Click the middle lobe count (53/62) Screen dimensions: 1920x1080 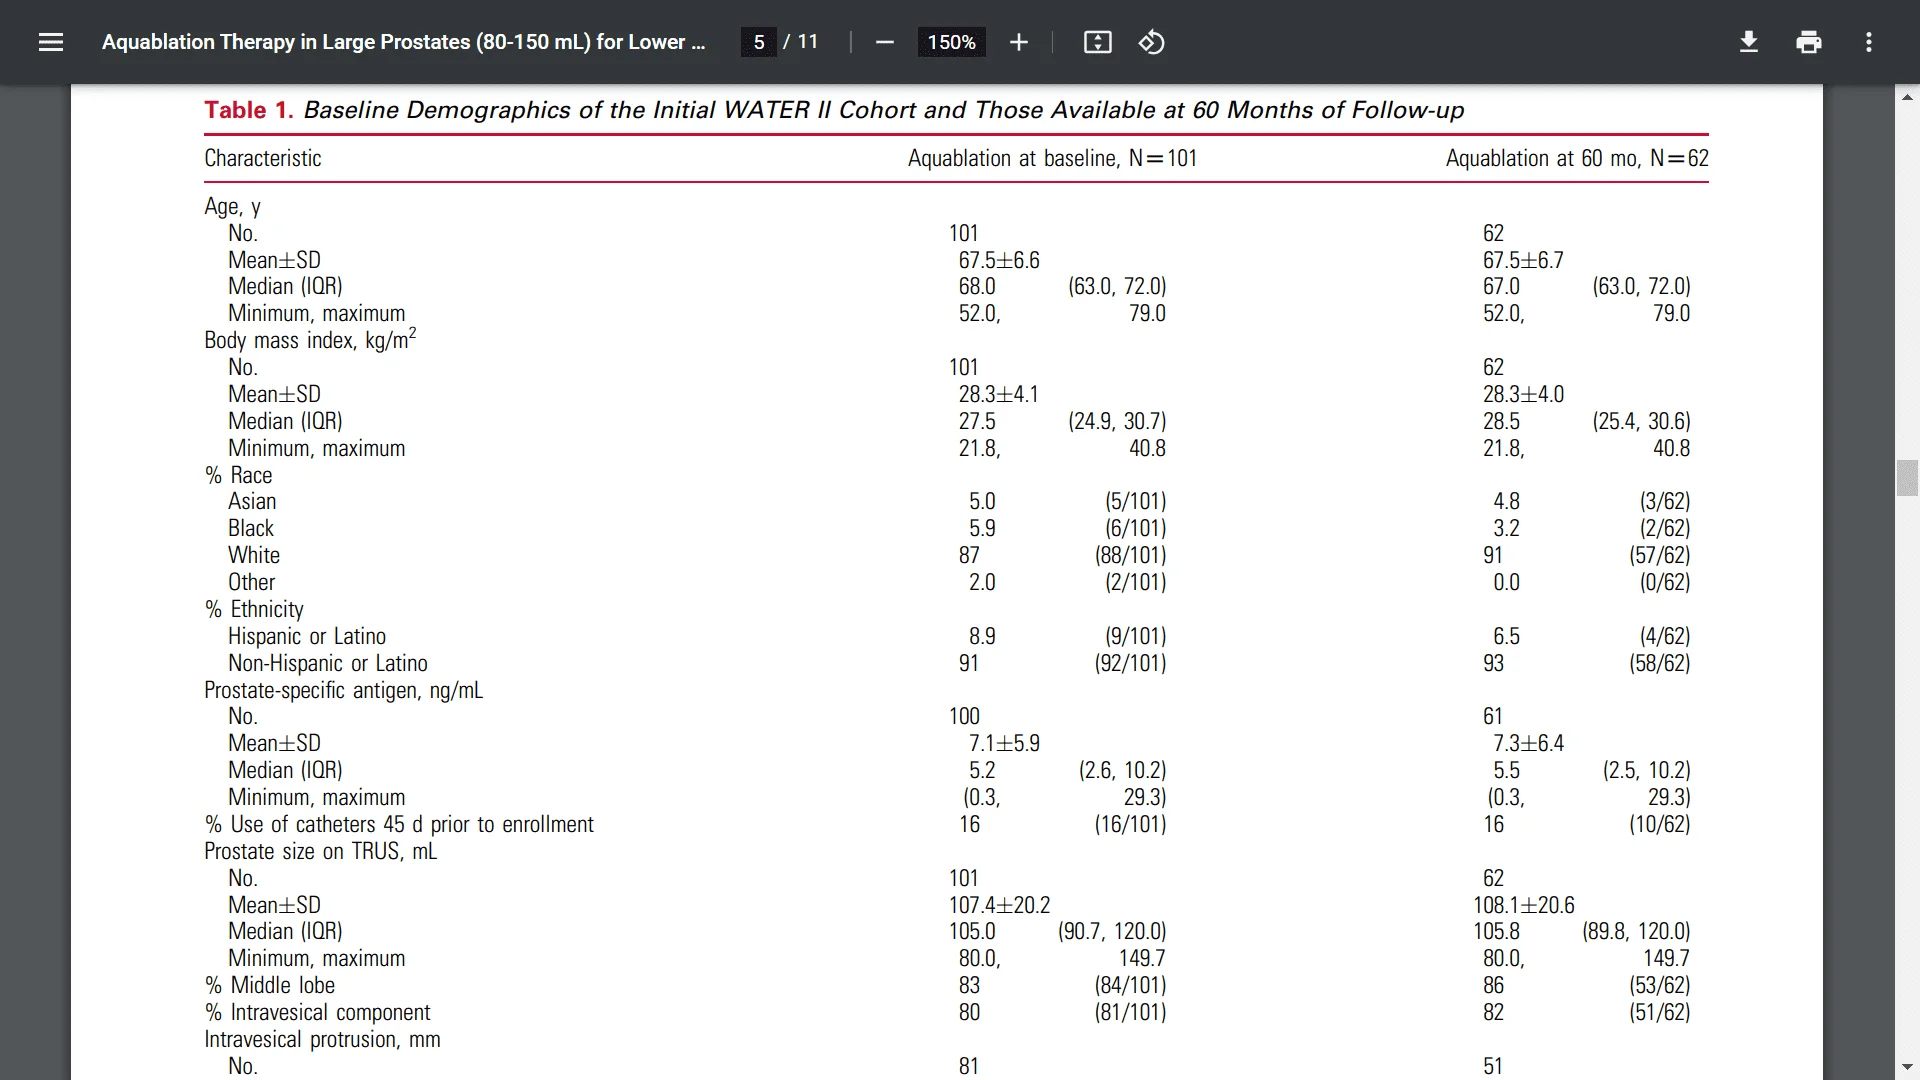(x=1659, y=986)
